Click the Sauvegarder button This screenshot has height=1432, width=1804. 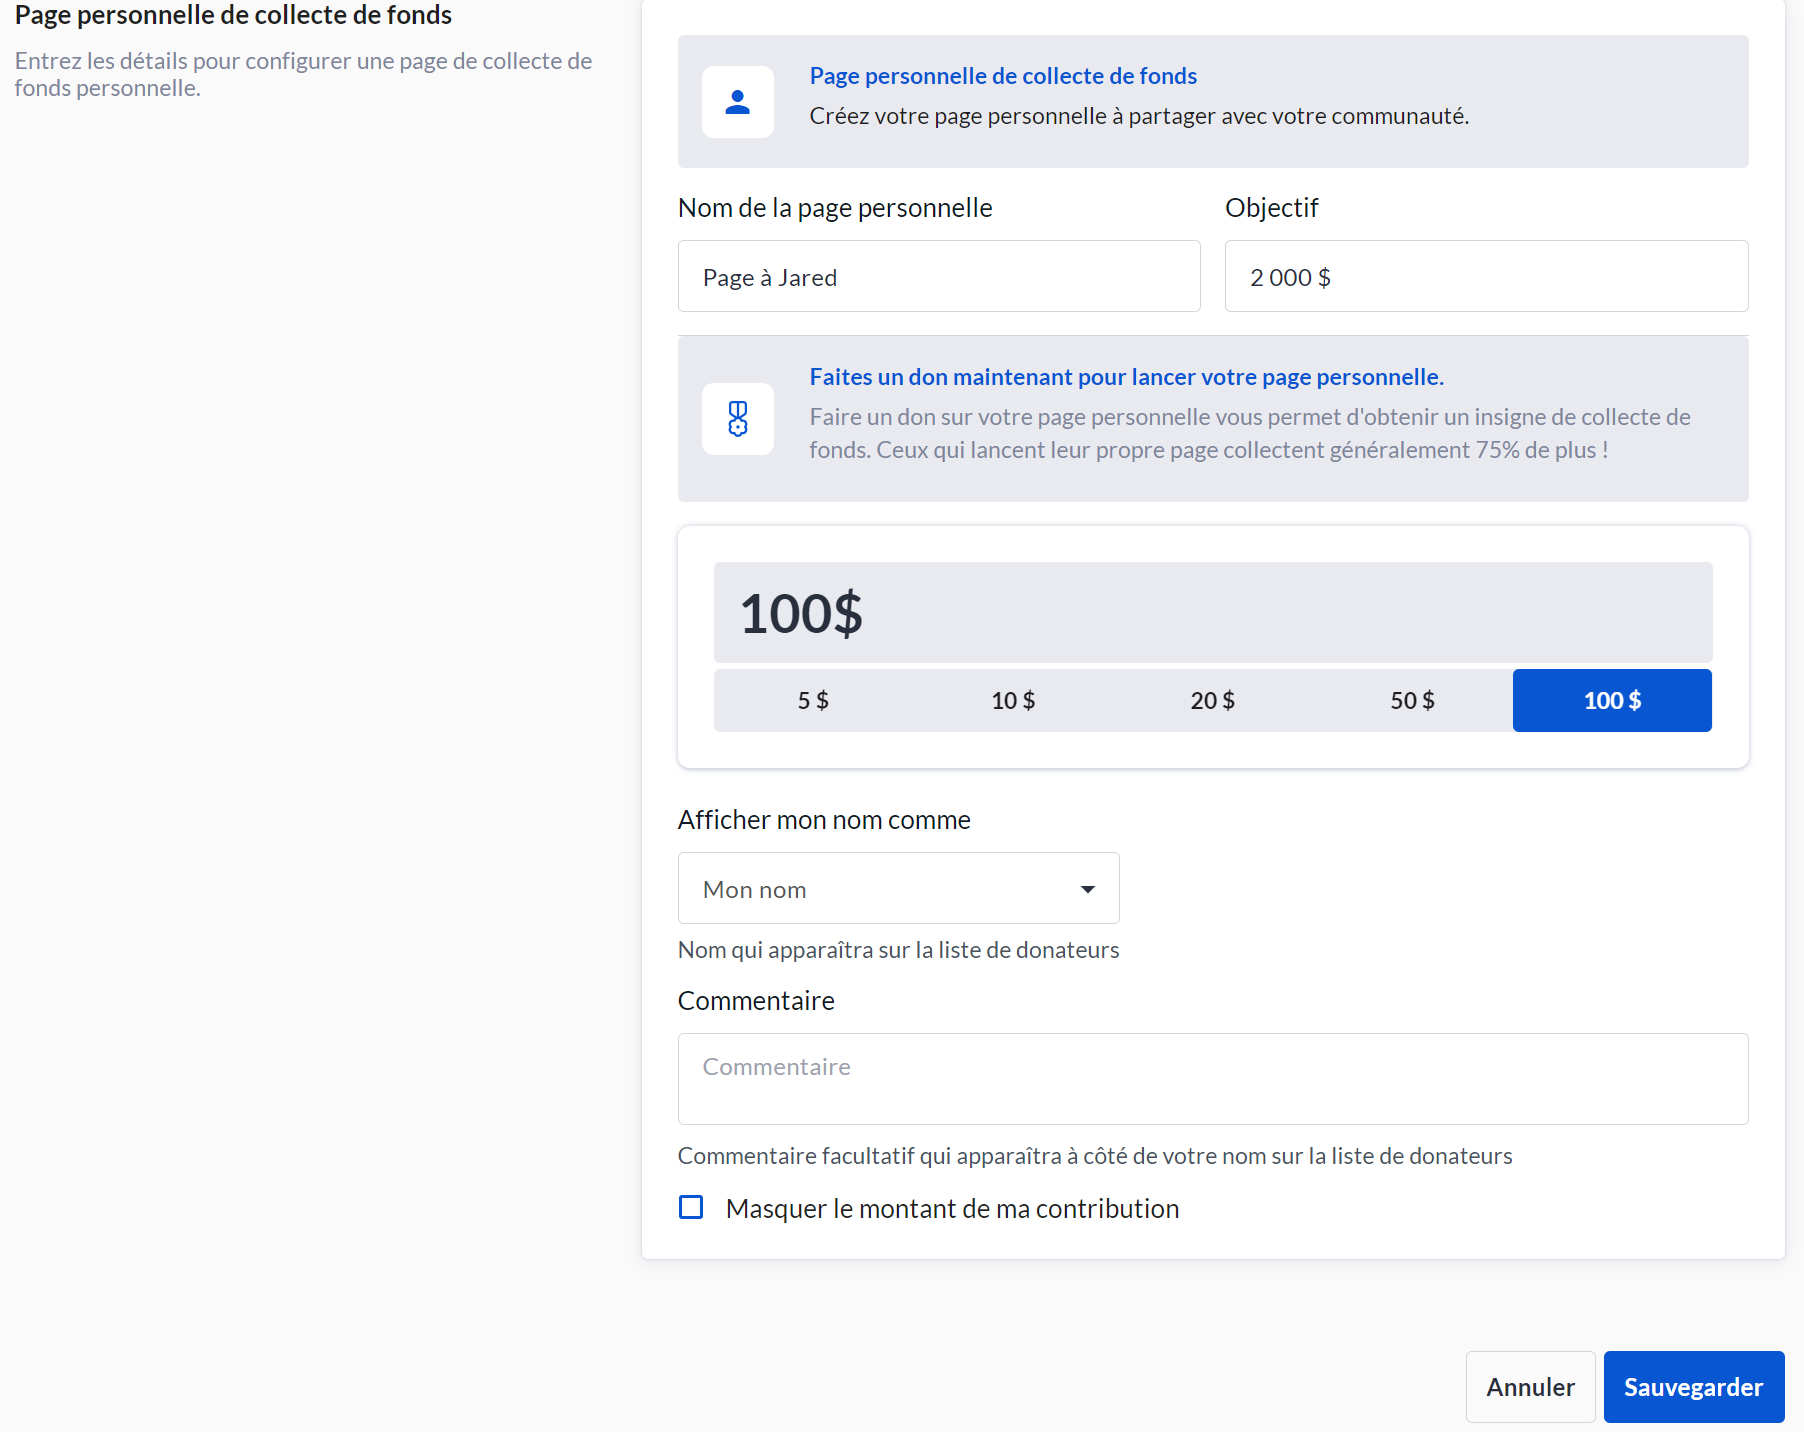tap(1693, 1387)
